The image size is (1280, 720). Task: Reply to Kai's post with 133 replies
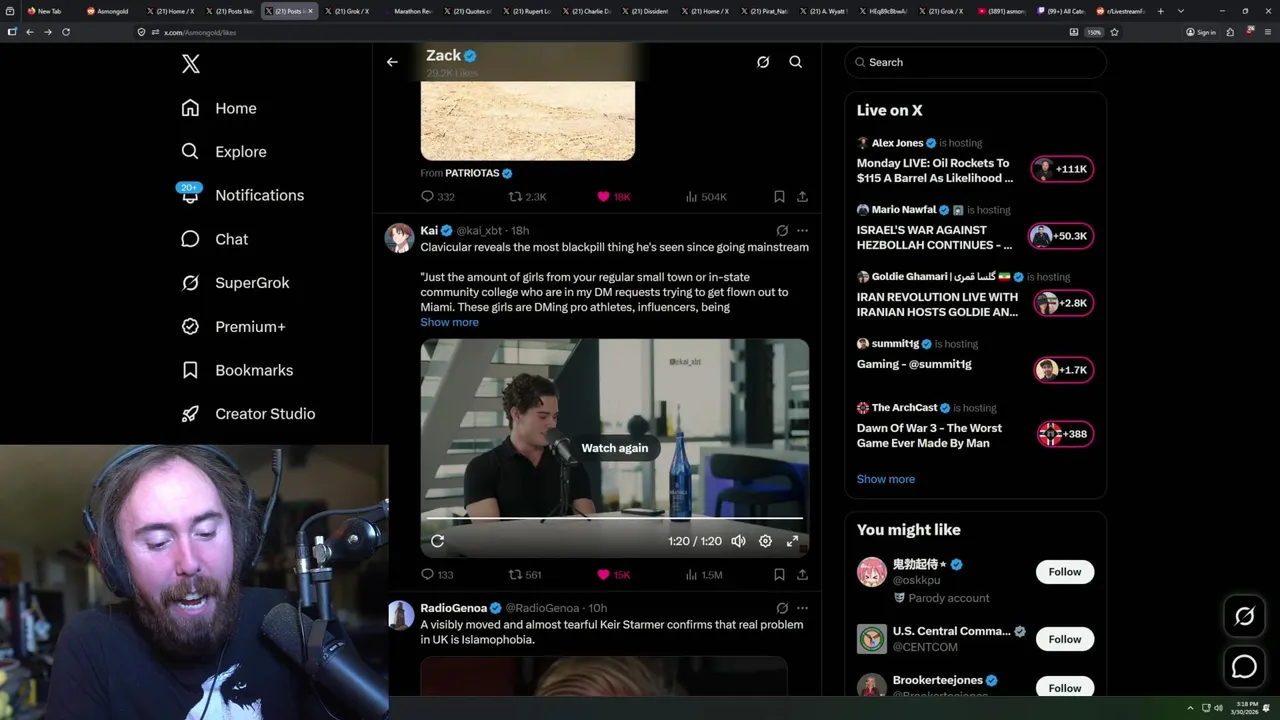[x=437, y=575]
